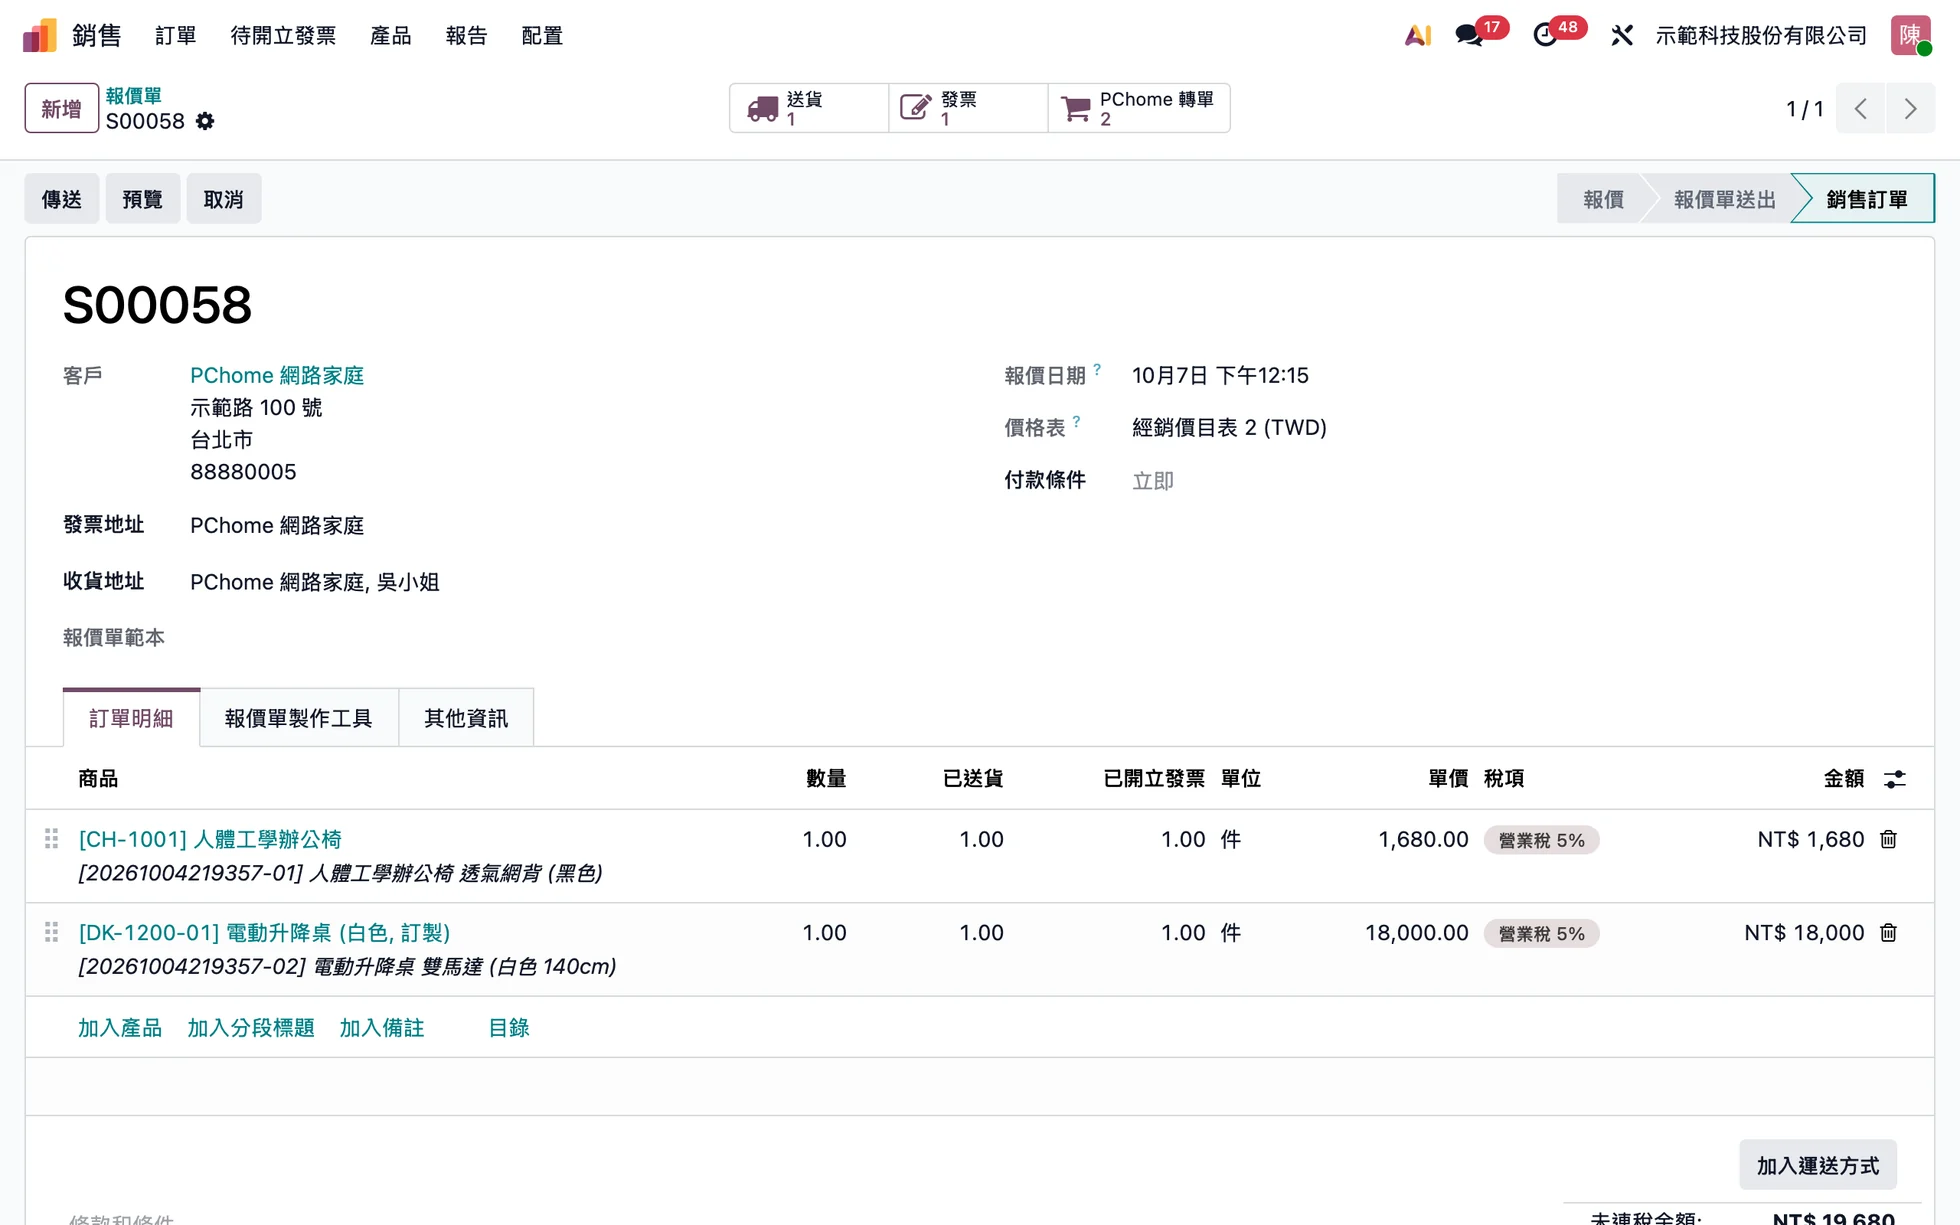This screenshot has width=1960, height=1225.
Task: Click the 目錄 link
Action: coord(509,1028)
